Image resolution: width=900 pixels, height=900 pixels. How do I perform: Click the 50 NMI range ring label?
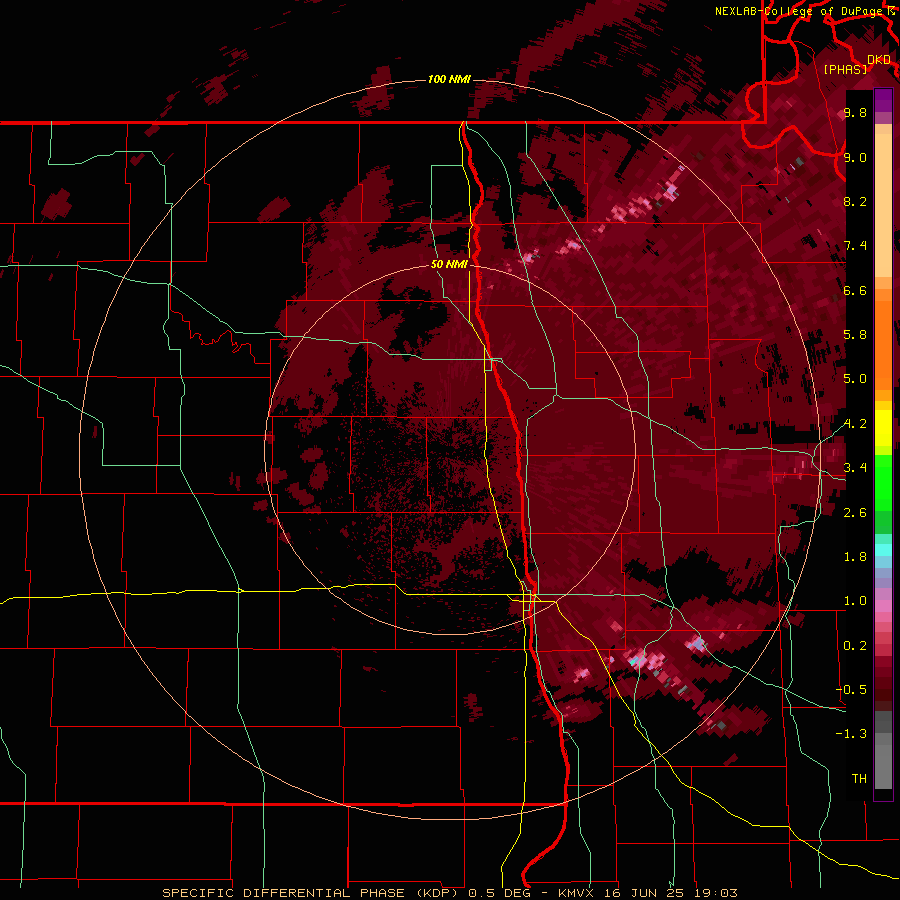(x=449, y=264)
